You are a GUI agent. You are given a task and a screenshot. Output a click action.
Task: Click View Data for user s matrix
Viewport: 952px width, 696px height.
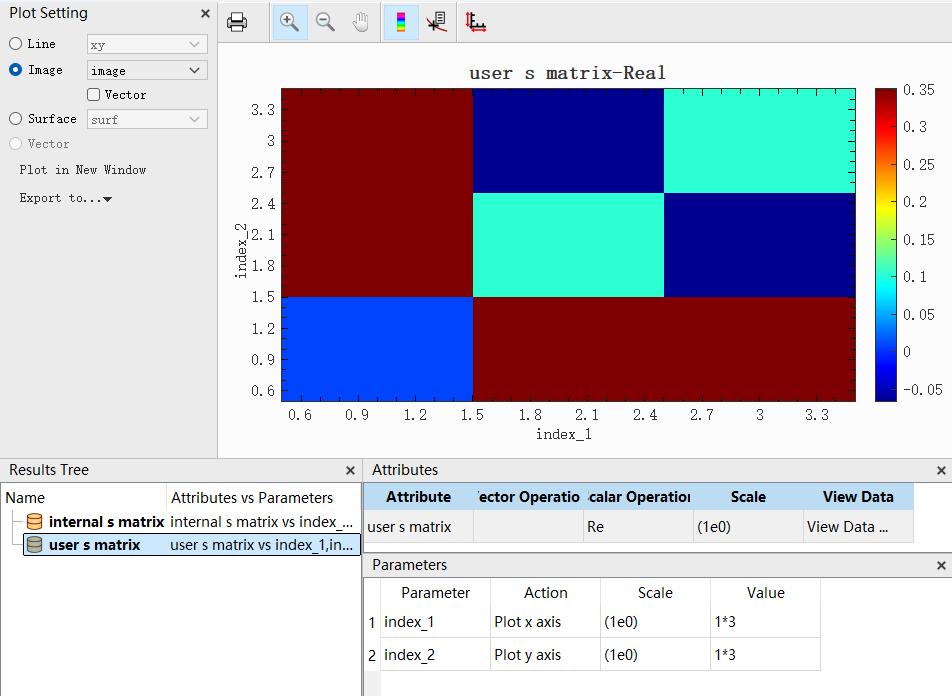coord(847,527)
